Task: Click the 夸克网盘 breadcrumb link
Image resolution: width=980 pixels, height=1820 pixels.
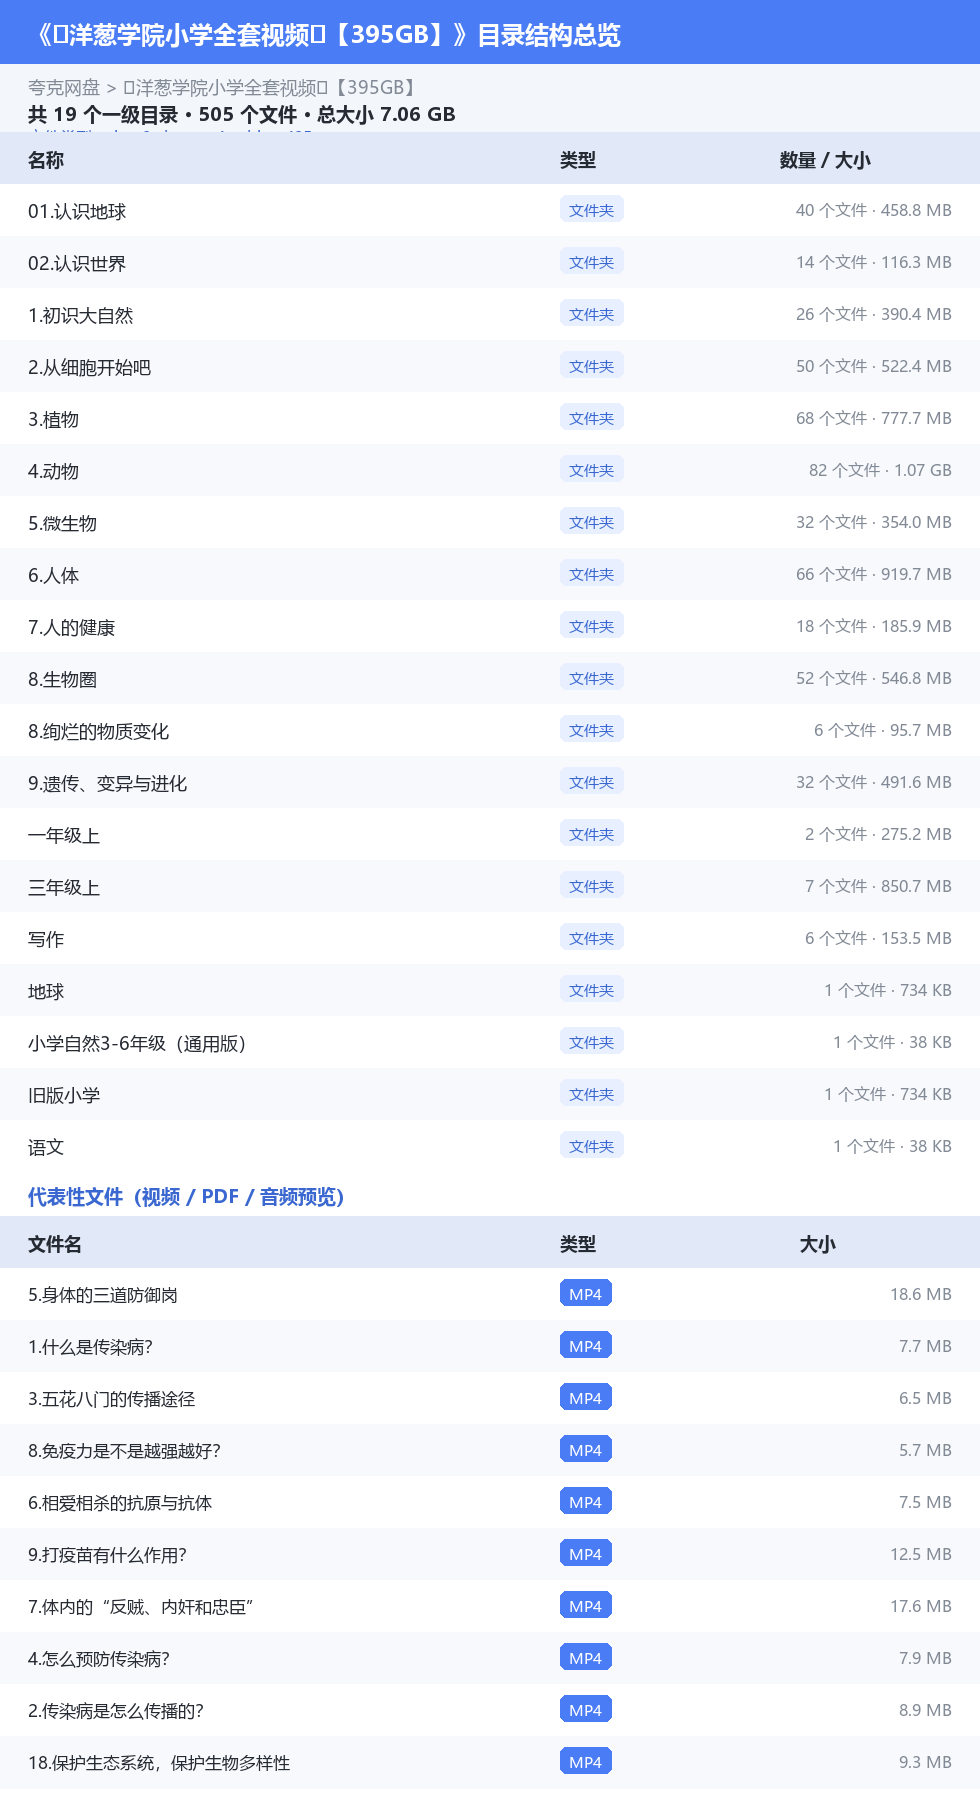Action: click(x=64, y=88)
